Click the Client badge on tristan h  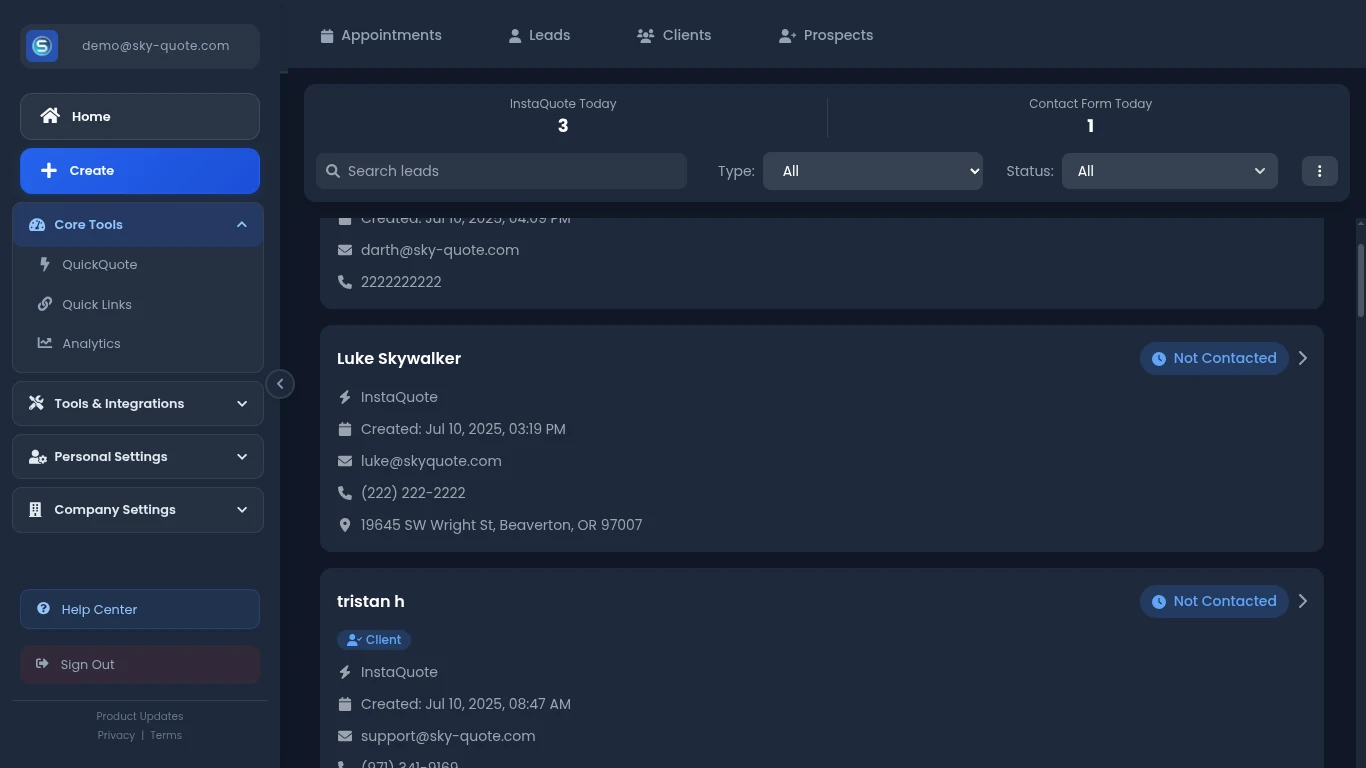(x=374, y=639)
